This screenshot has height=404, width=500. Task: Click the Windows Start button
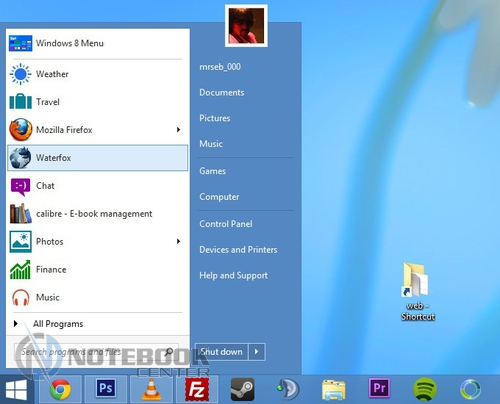16,389
